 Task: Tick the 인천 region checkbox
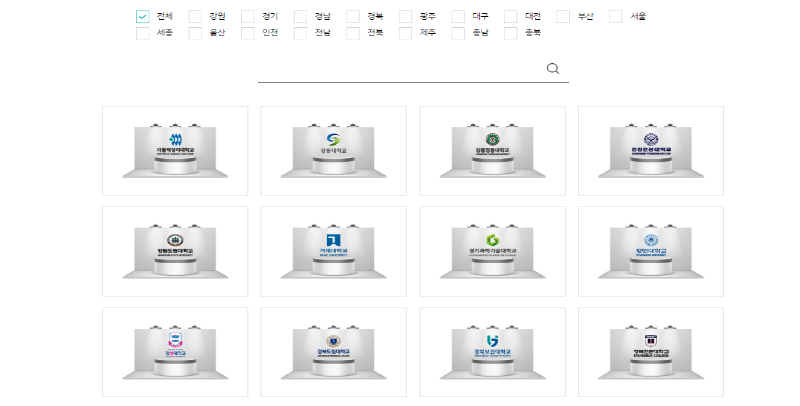247,33
